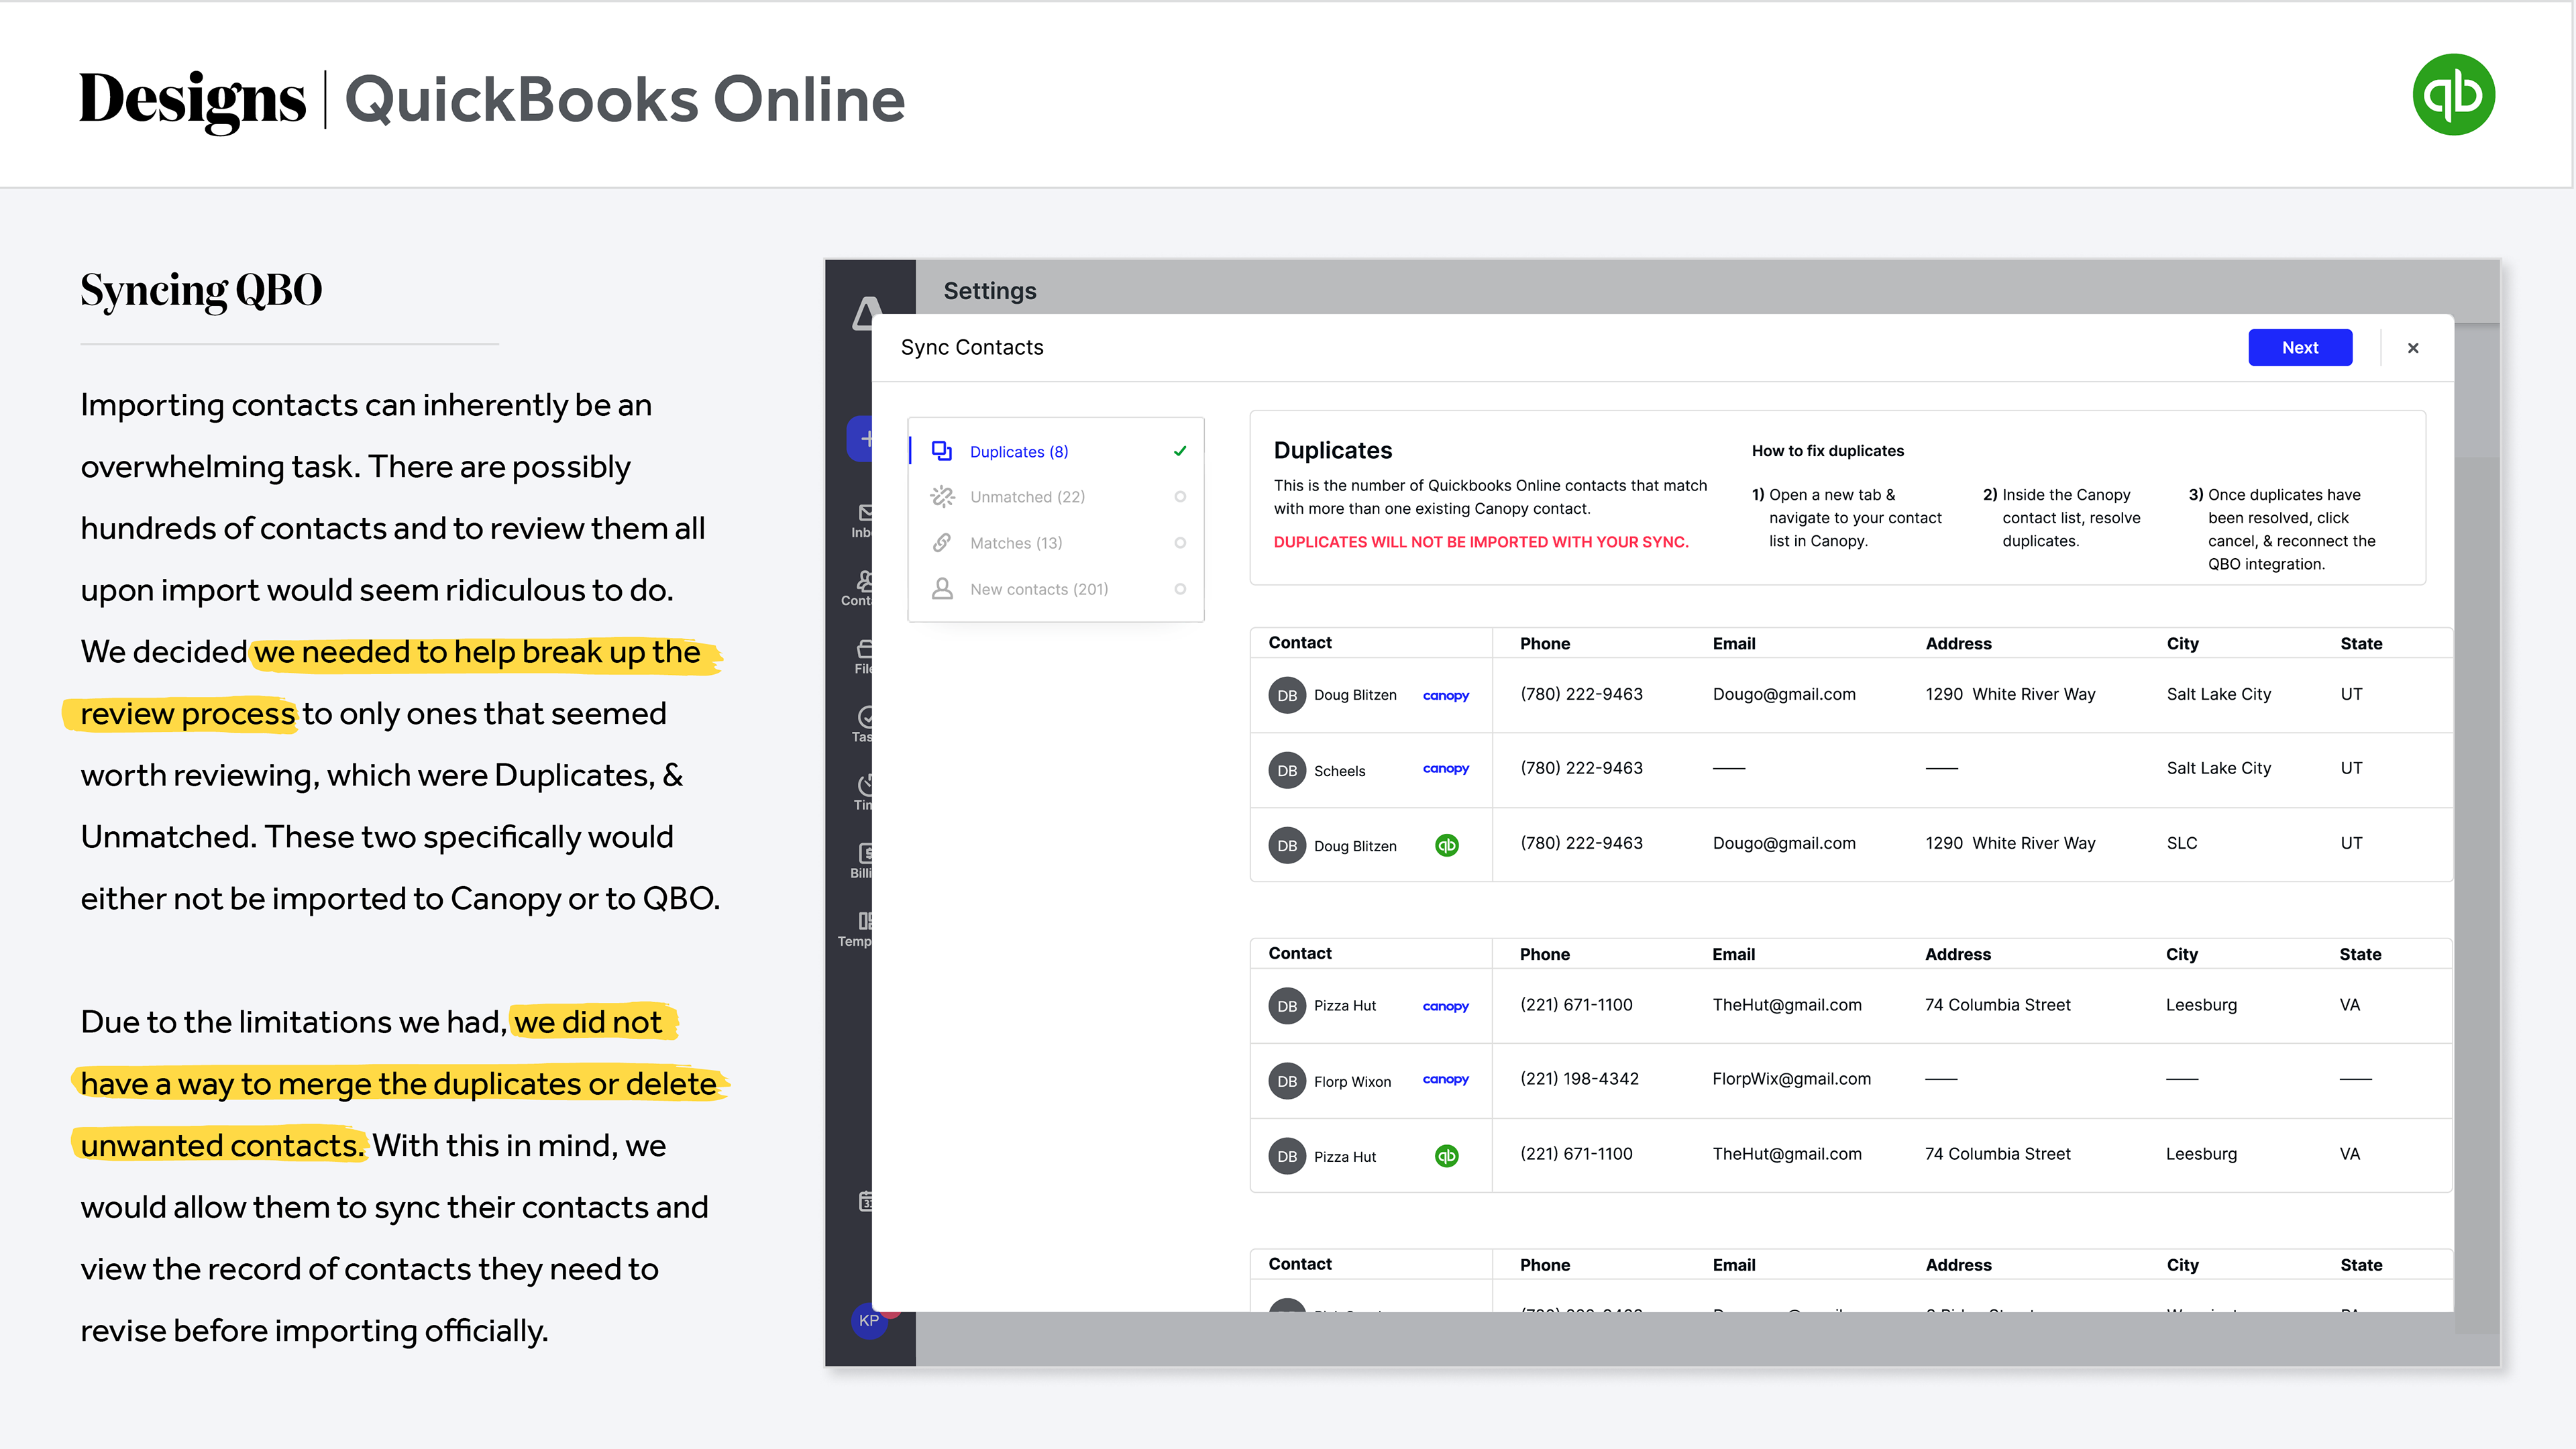Click the Florp Wixon contact name
The image size is (2576, 1449).
pyautogui.click(x=1352, y=1082)
